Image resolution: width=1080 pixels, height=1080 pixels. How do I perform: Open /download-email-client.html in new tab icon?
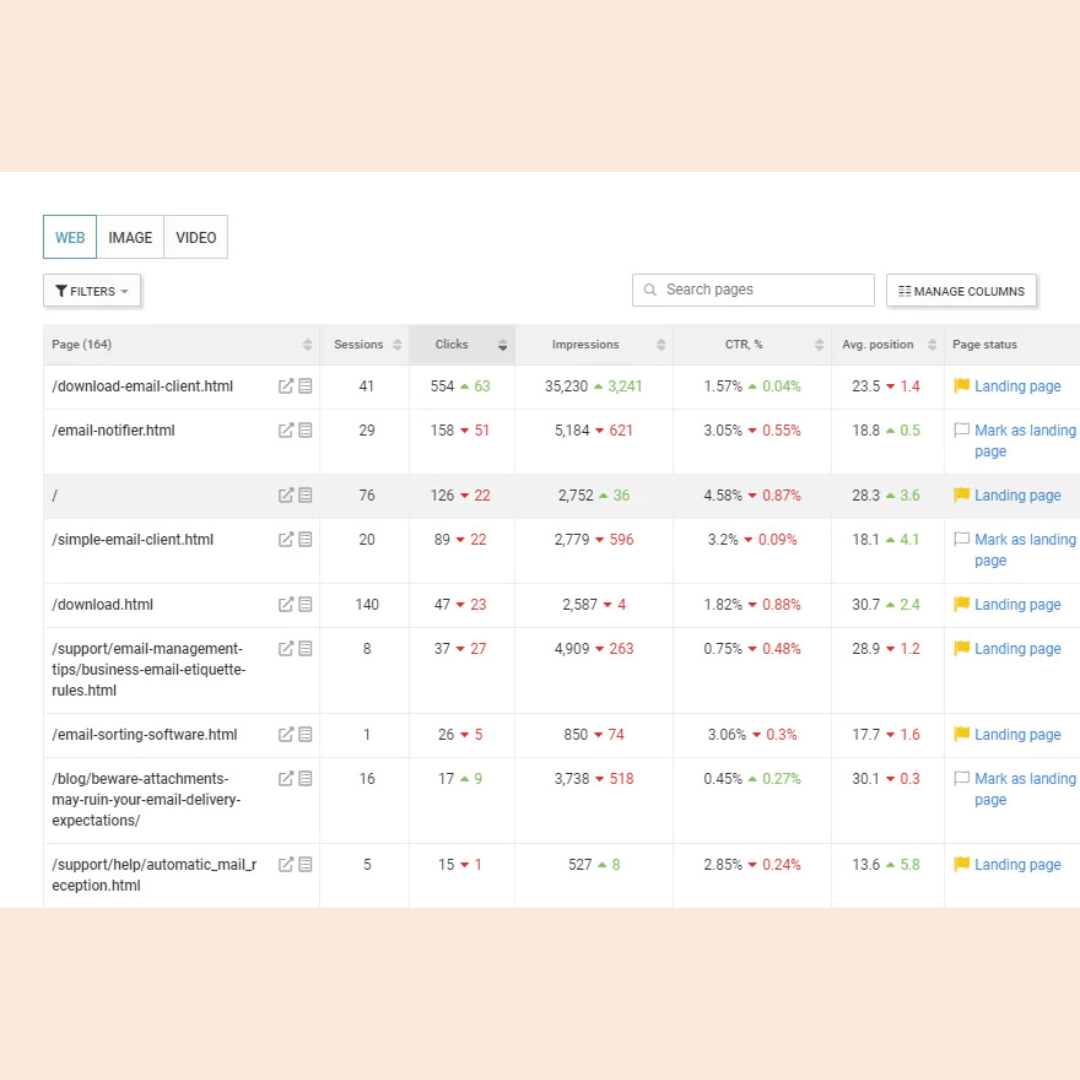click(x=286, y=386)
